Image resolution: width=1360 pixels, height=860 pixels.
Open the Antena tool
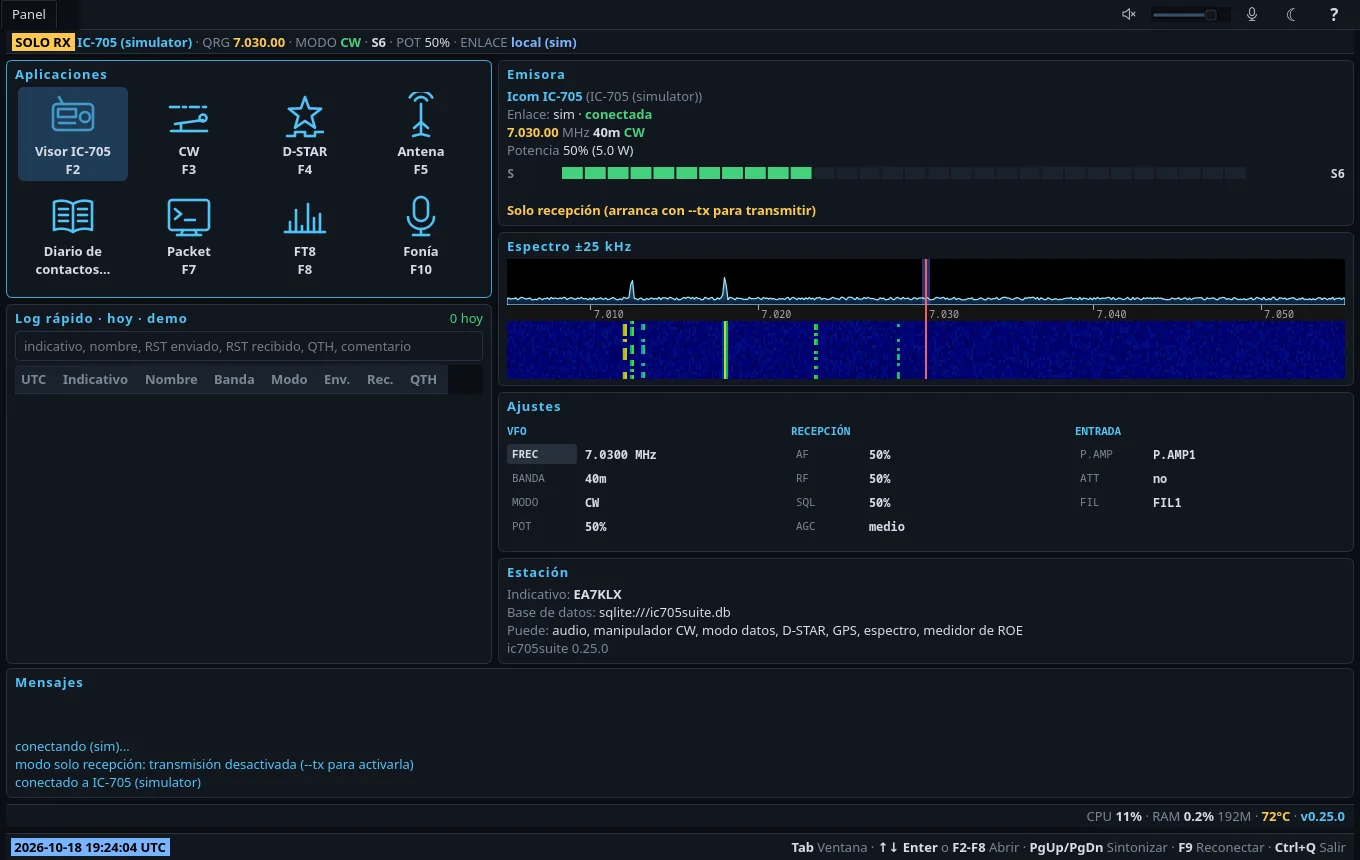pyautogui.click(x=421, y=134)
